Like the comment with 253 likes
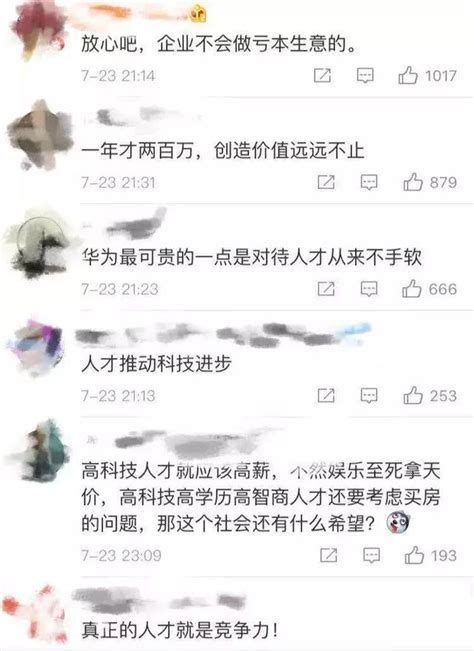474x651 pixels. pyautogui.click(x=413, y=395)
